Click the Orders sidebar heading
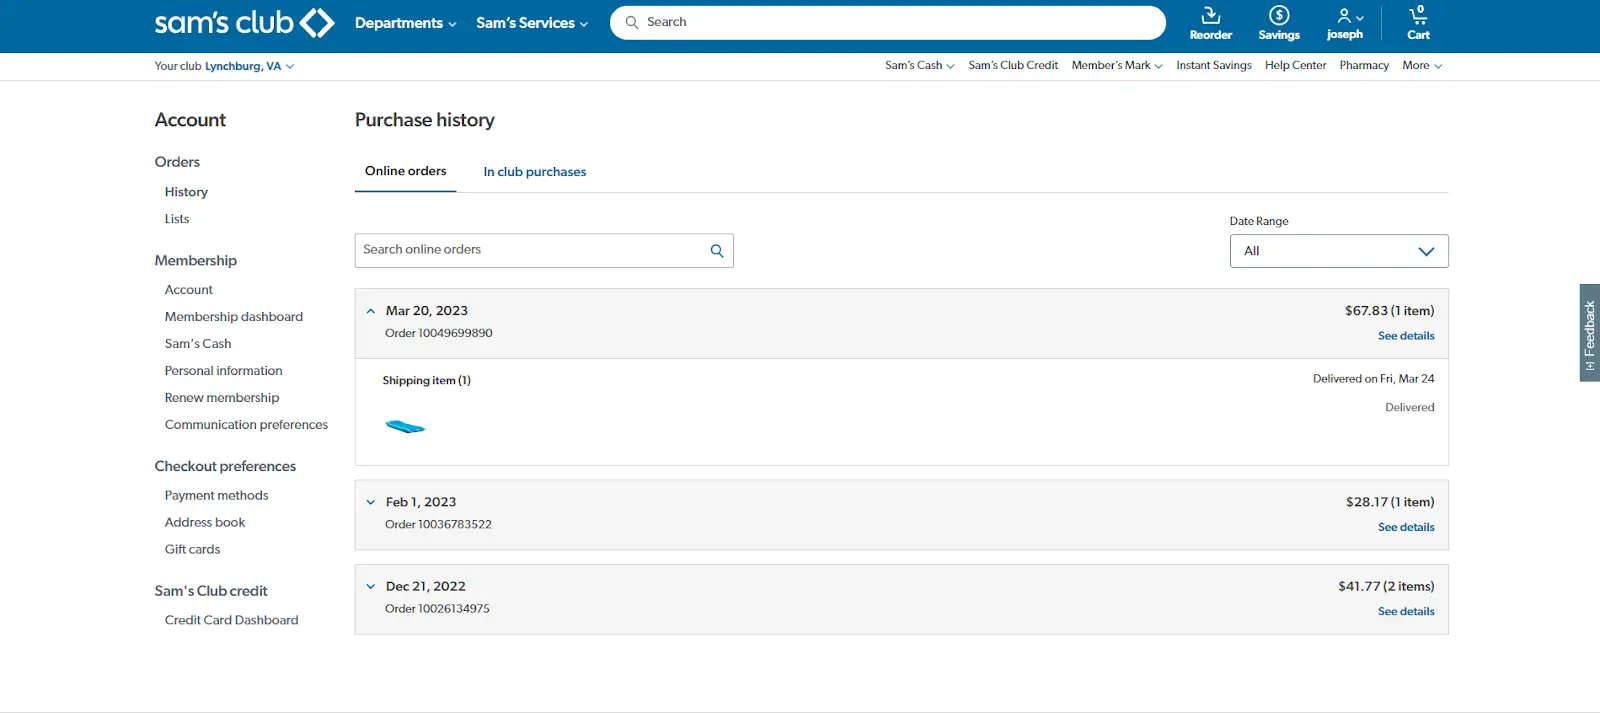This screenshot has width=1600, height=713. [x=177, y=162]
